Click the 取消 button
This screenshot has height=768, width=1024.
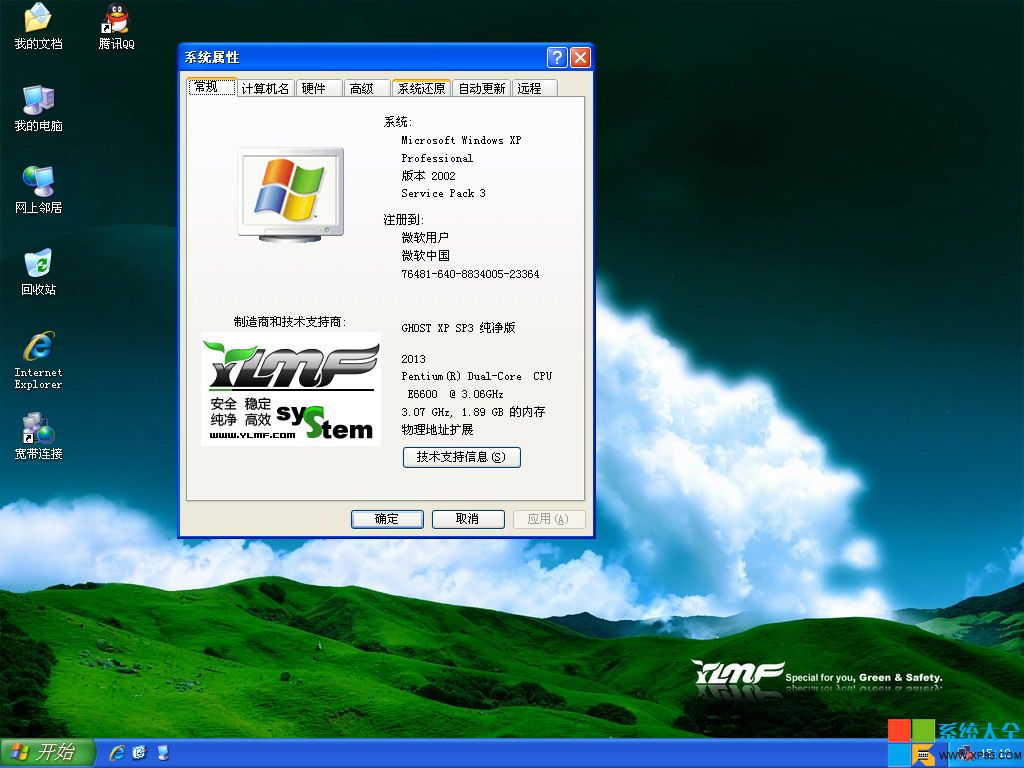pos(468,519)
